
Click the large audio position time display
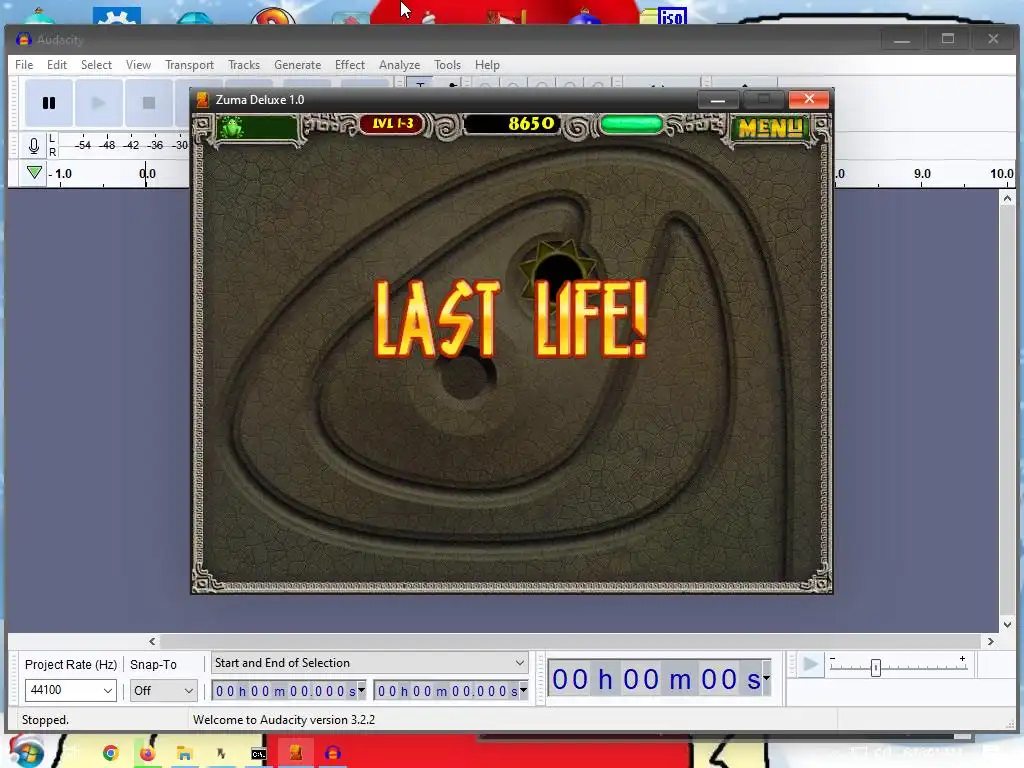click(655, 679)
